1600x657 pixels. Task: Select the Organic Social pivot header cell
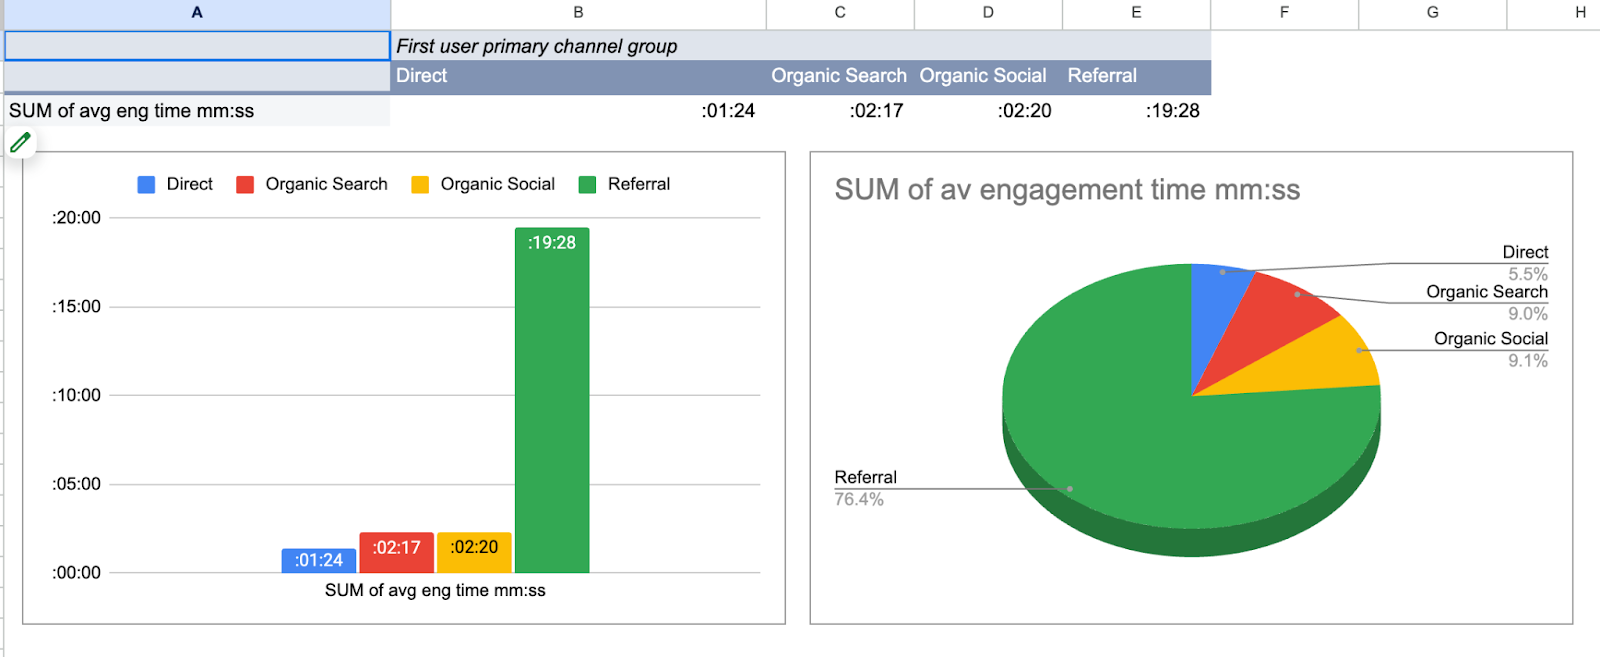tap(985, 76)
